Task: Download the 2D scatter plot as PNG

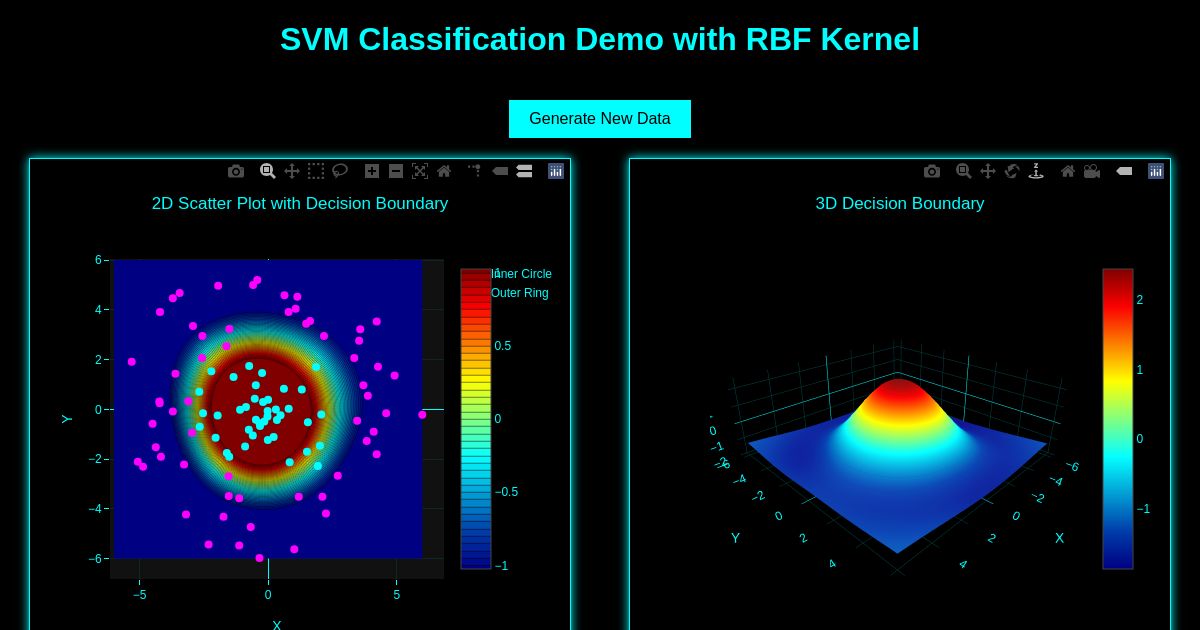Action: [x=236, y=171]
